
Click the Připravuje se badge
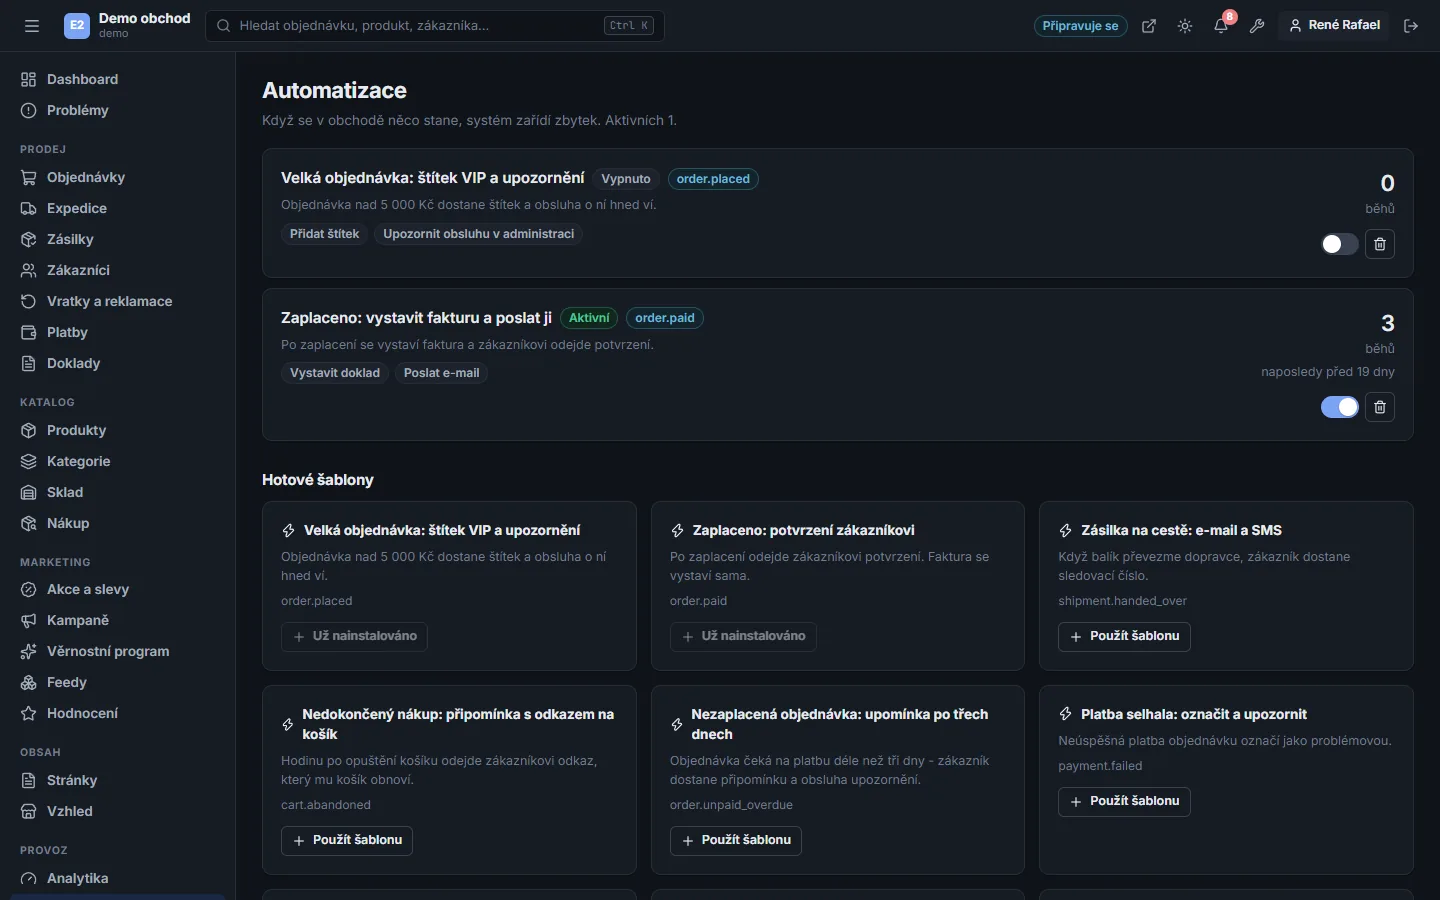point(1080,26)
